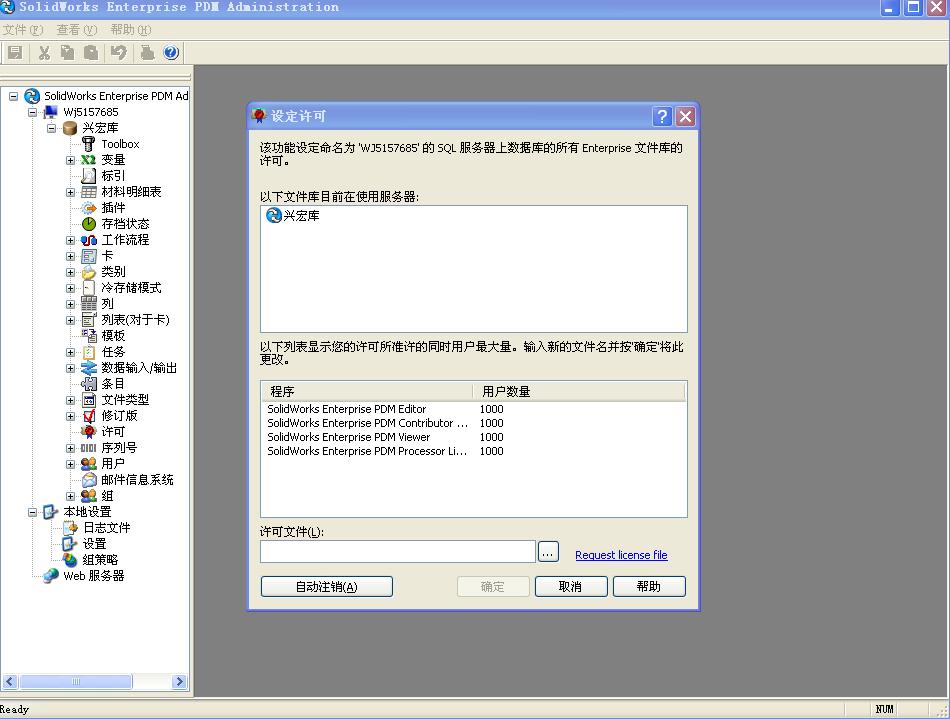950x719 pixels.
Task: Click the Print toolbar icon
Action: point(147,53)
